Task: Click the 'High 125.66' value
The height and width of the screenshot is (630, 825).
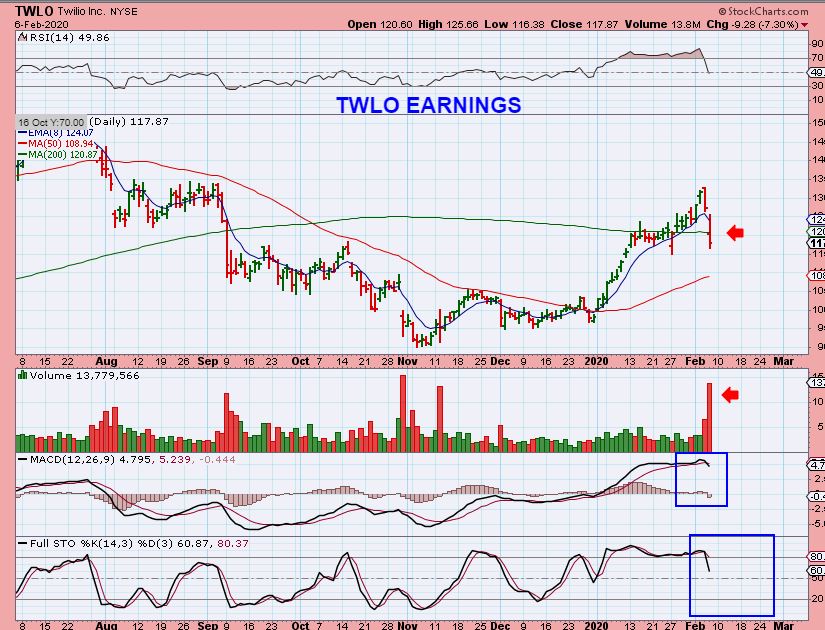Action: click(x=448, y=24)
